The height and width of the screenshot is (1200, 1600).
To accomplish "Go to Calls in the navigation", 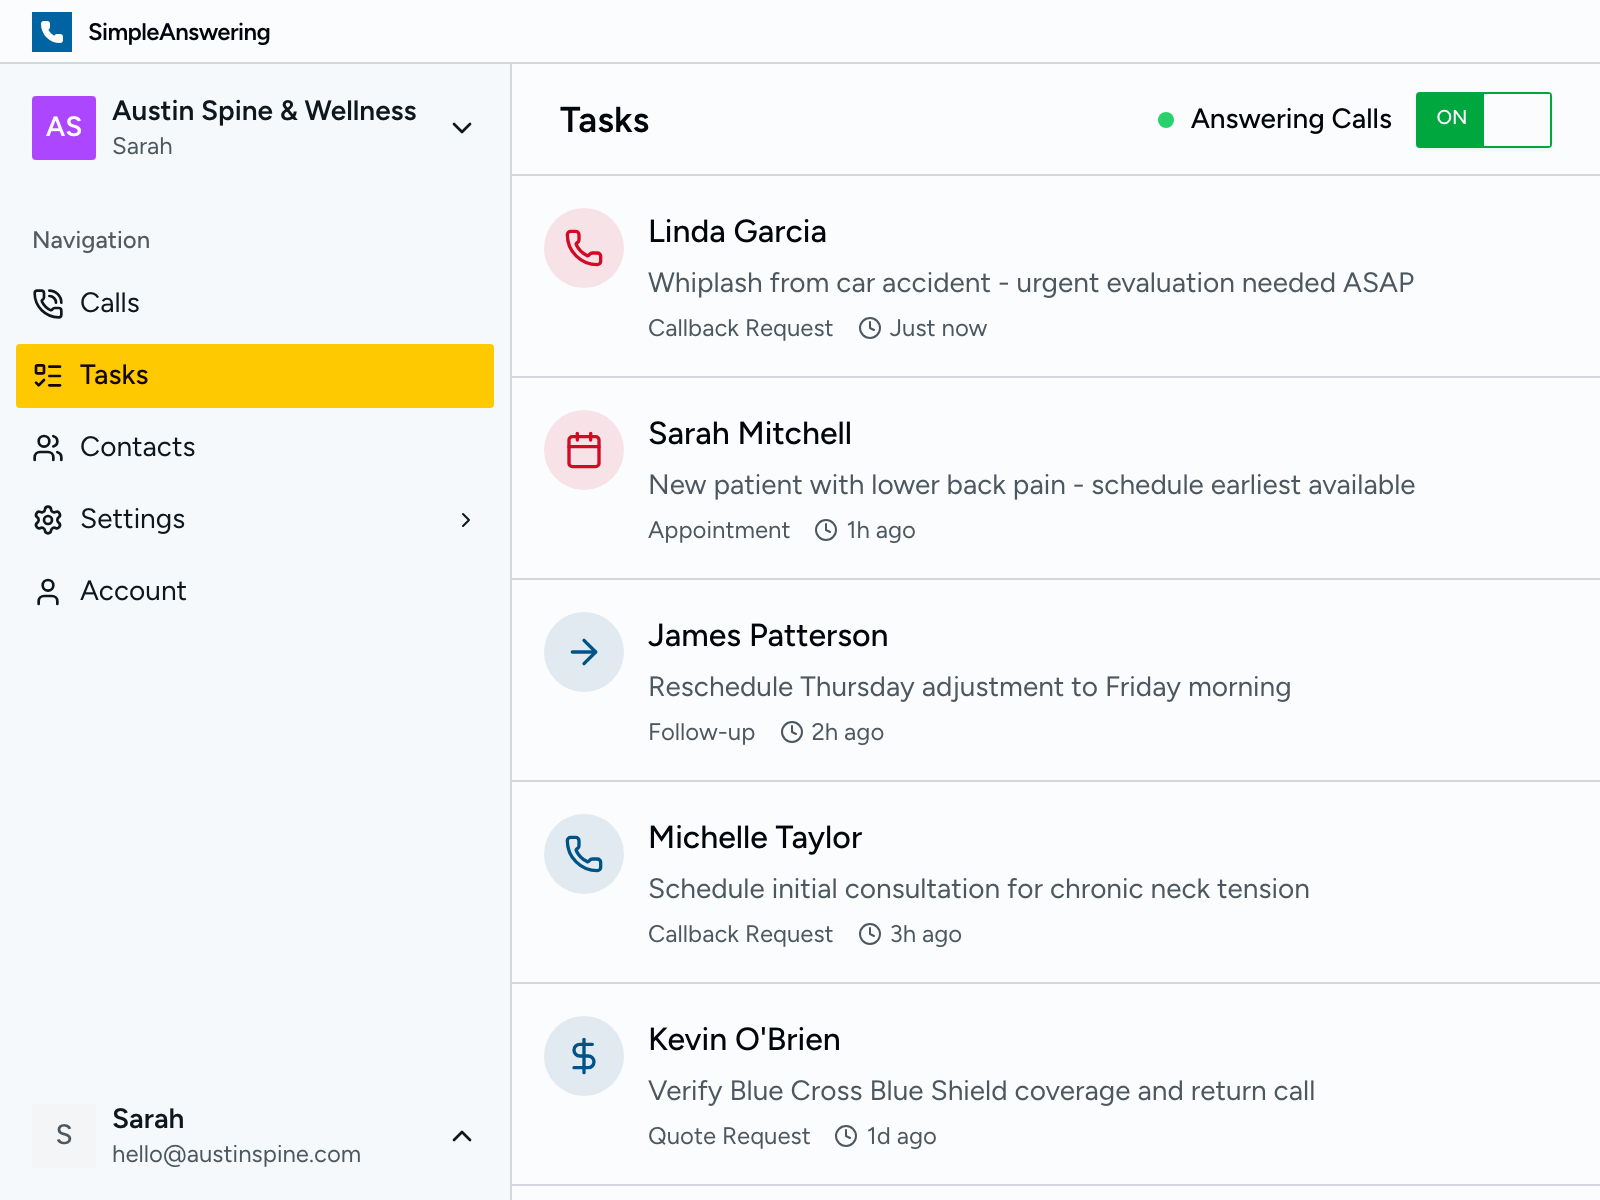I will point(110,303).
